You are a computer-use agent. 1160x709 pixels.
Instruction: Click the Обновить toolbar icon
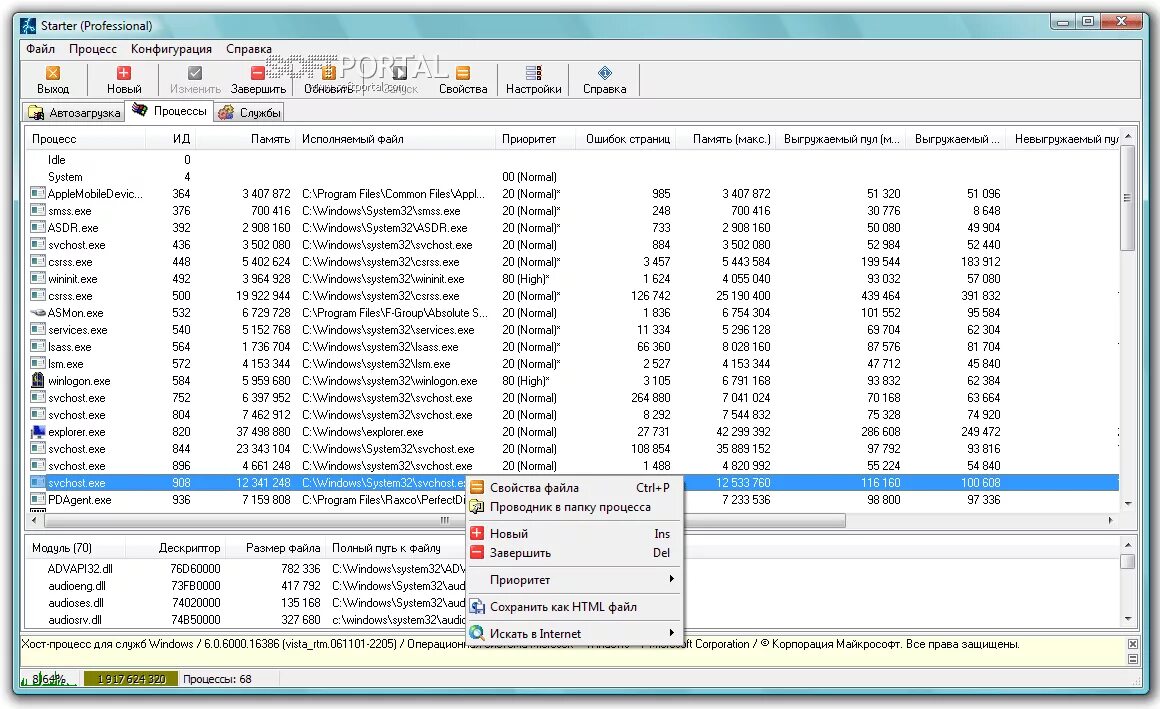coord(328,73)
